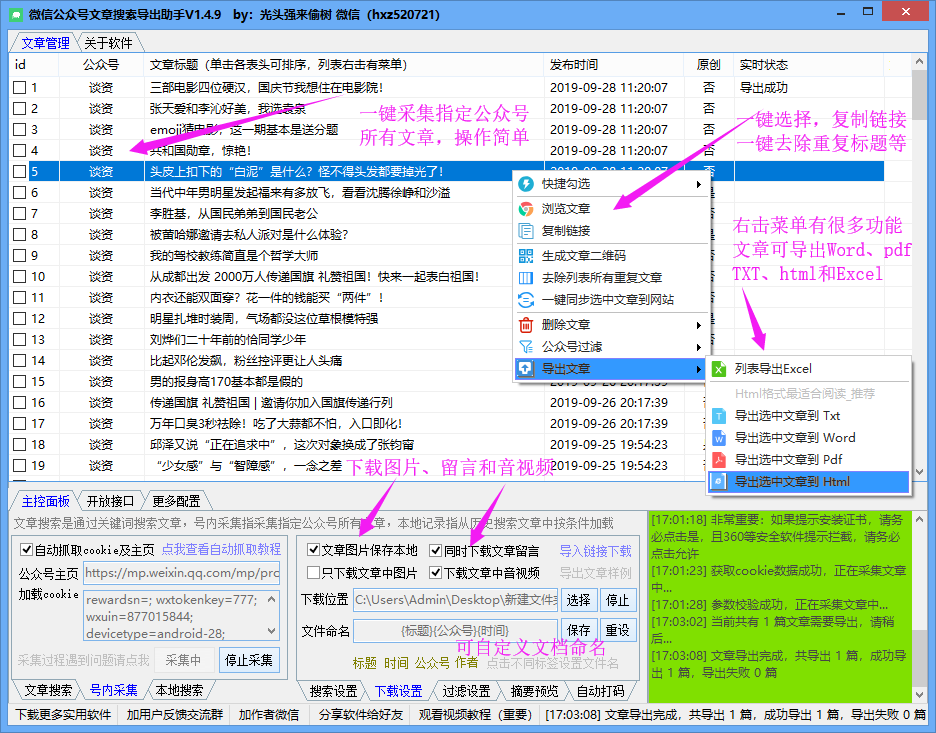The width and height of the screenshot is (936, 733).
Task: Click article list scrollbar down arrow
Action: click(x=919, y=471)
